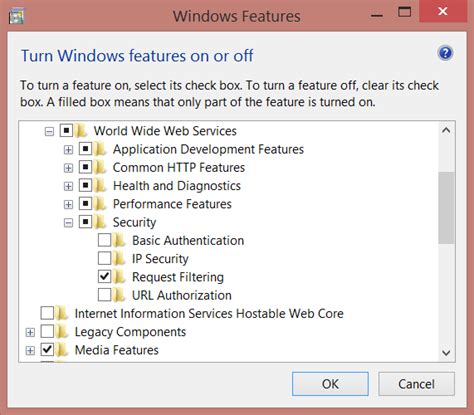Screen dimensions: 474x415
Task: Select the "Legacy Components" label
Action: (130, 332)
